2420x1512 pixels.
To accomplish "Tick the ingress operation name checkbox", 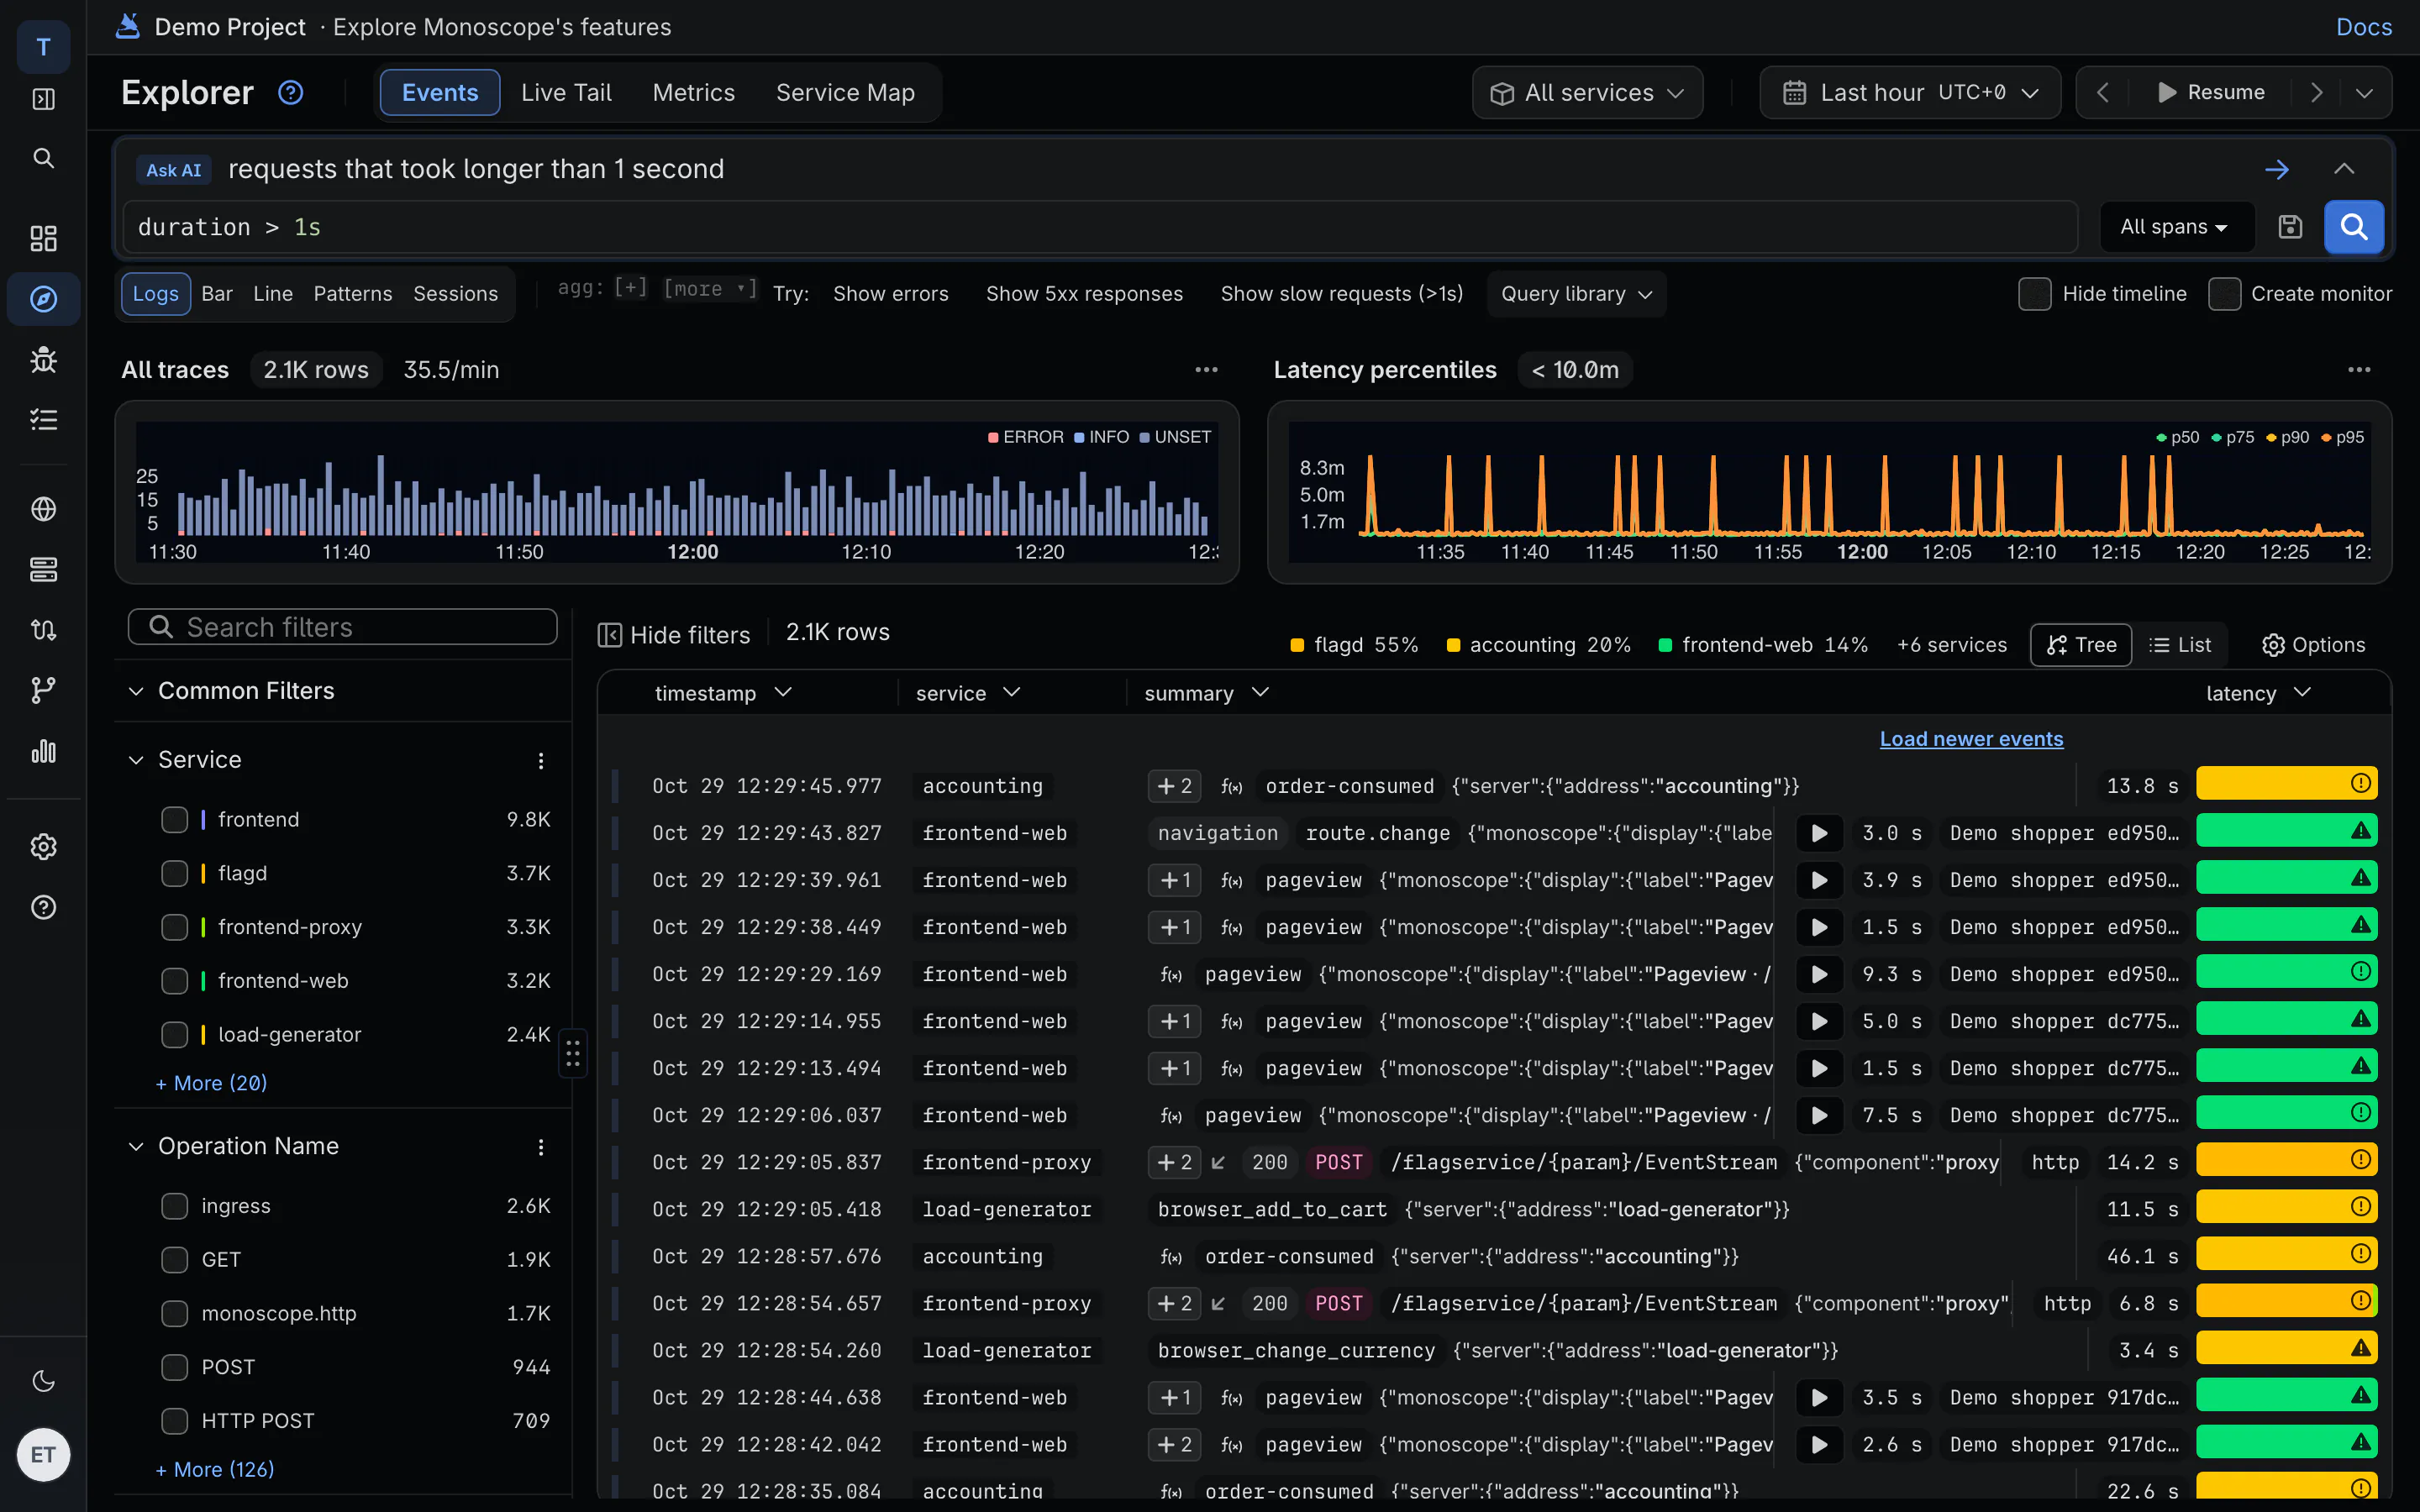I will (x=175, y=1206).
